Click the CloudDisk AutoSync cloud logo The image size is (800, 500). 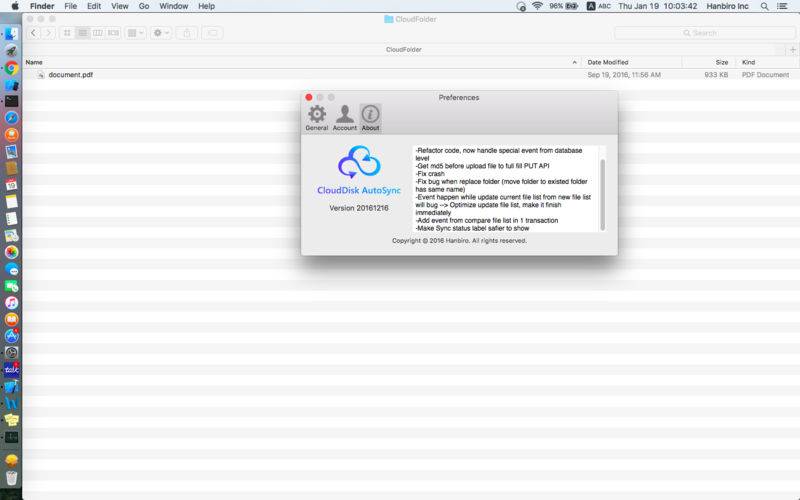point(359,162)
